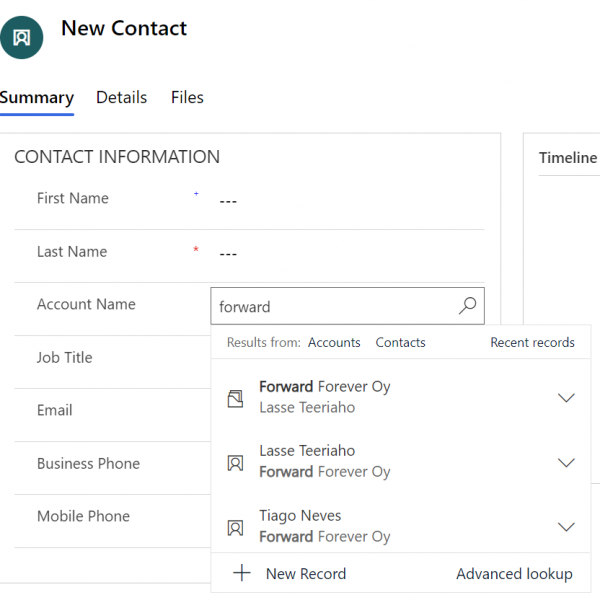Switch to the Summary tab

click(37, 98)
